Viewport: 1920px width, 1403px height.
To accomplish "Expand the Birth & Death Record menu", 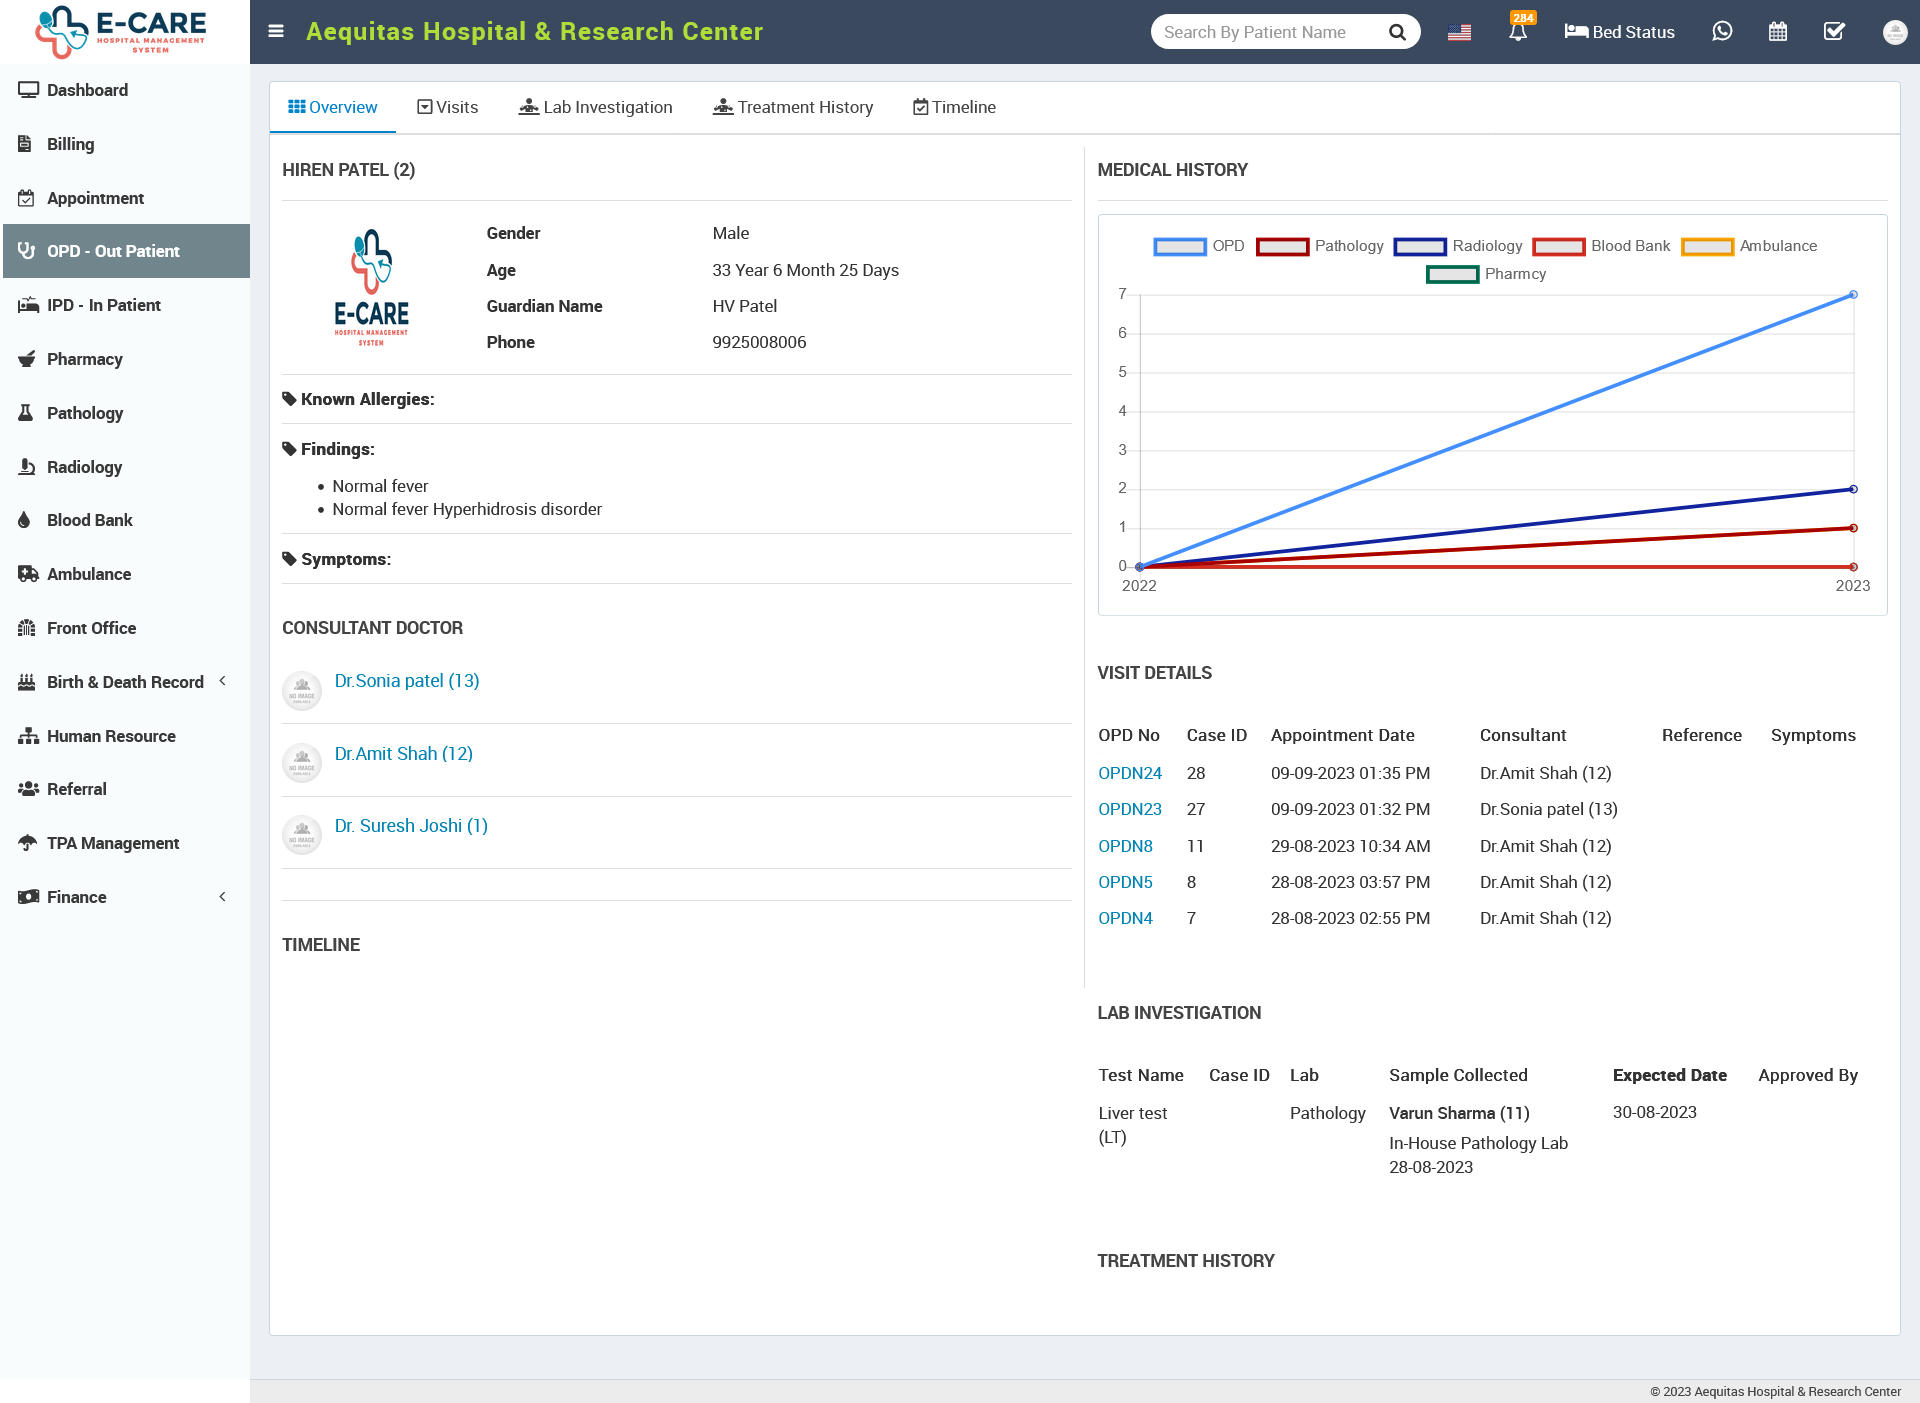I will 124,681.
